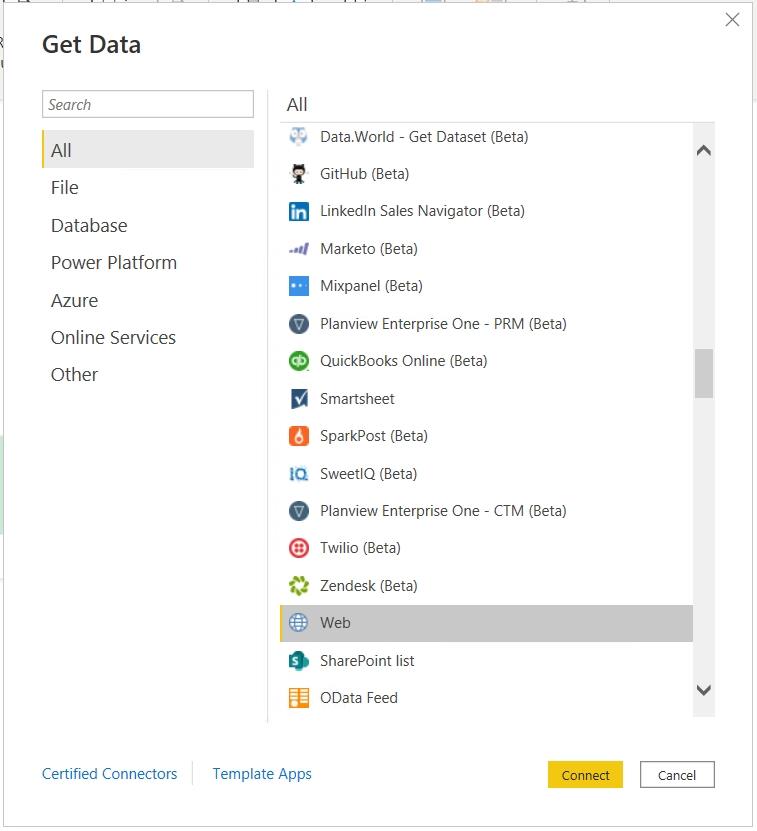This screenshot has width=757, height=831.
Task: Select LinkedIn Sales Navigator (Beta) name
Action: point(422,211)
